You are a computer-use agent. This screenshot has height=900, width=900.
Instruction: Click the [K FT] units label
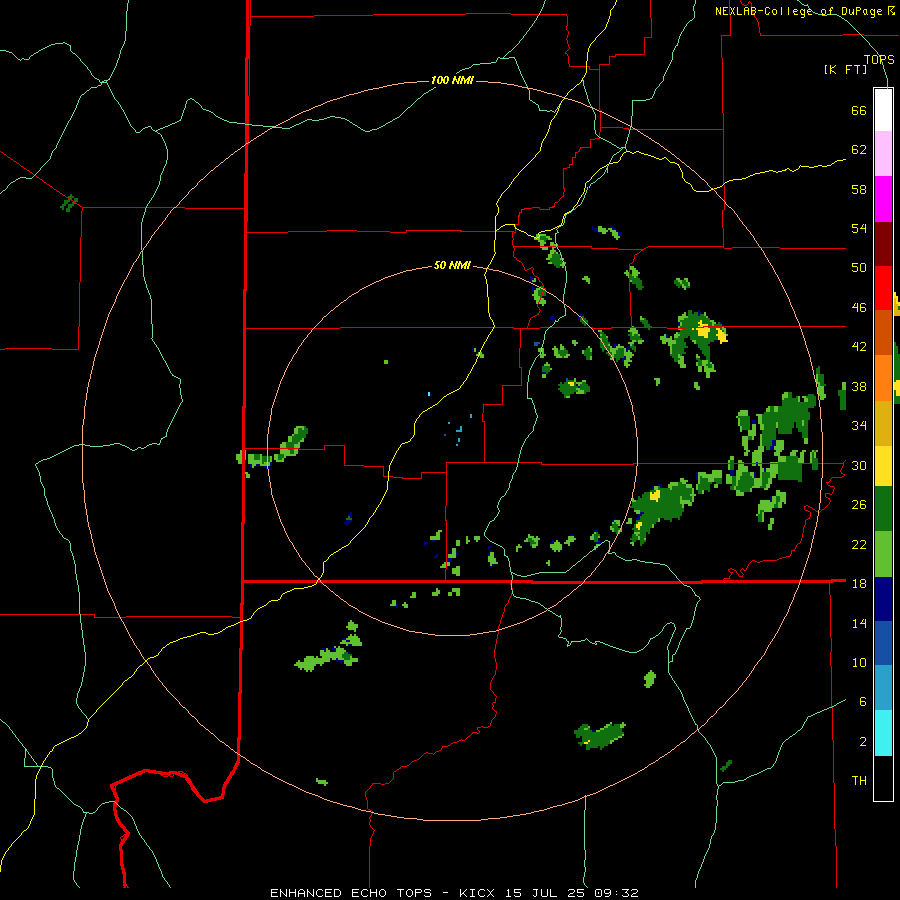click(845, 70)
